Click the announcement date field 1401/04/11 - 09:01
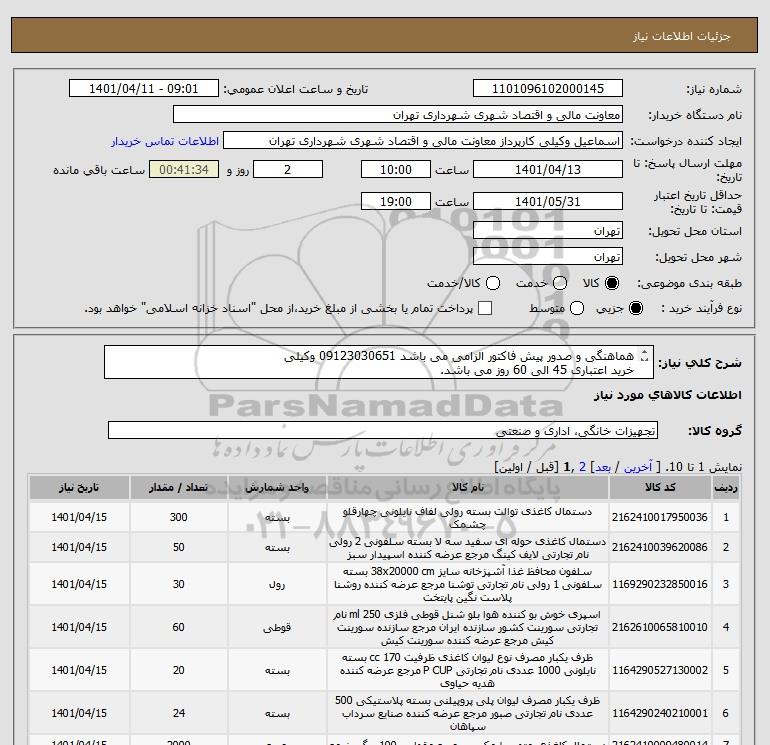 tap(143, 88)
